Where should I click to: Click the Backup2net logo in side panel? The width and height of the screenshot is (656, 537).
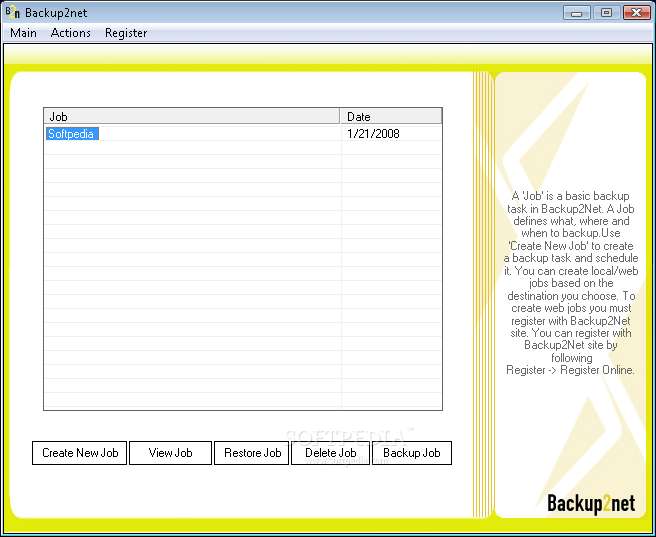(x=591, y=503)
